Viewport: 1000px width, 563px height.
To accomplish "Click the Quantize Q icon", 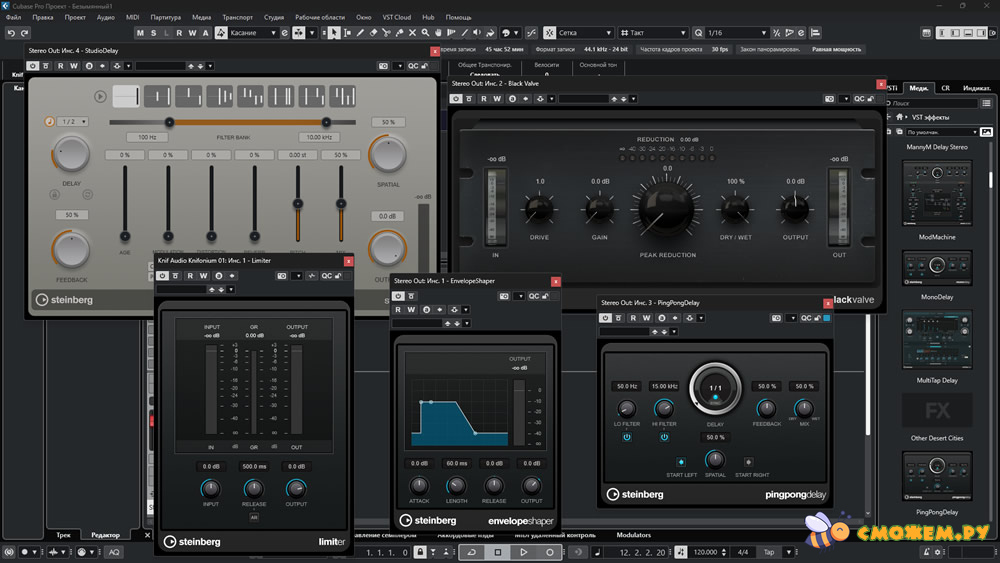I will [x=698, y=33].
